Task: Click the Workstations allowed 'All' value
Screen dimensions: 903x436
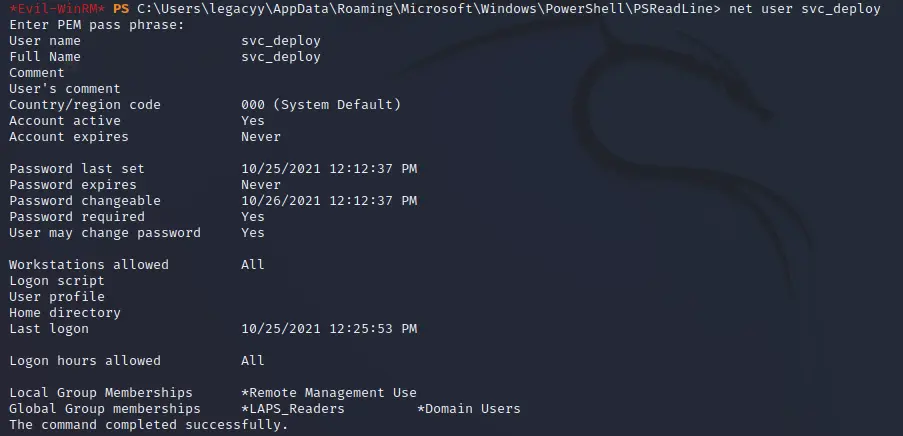Action: tap(253, 265)
